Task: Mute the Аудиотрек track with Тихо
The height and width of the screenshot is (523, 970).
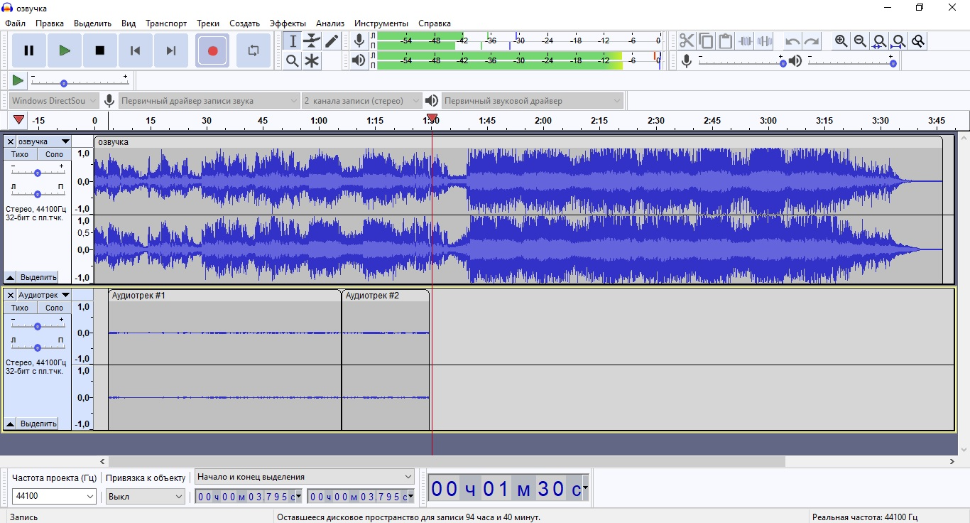Action: pyautogui.click(x=20, y=308)
